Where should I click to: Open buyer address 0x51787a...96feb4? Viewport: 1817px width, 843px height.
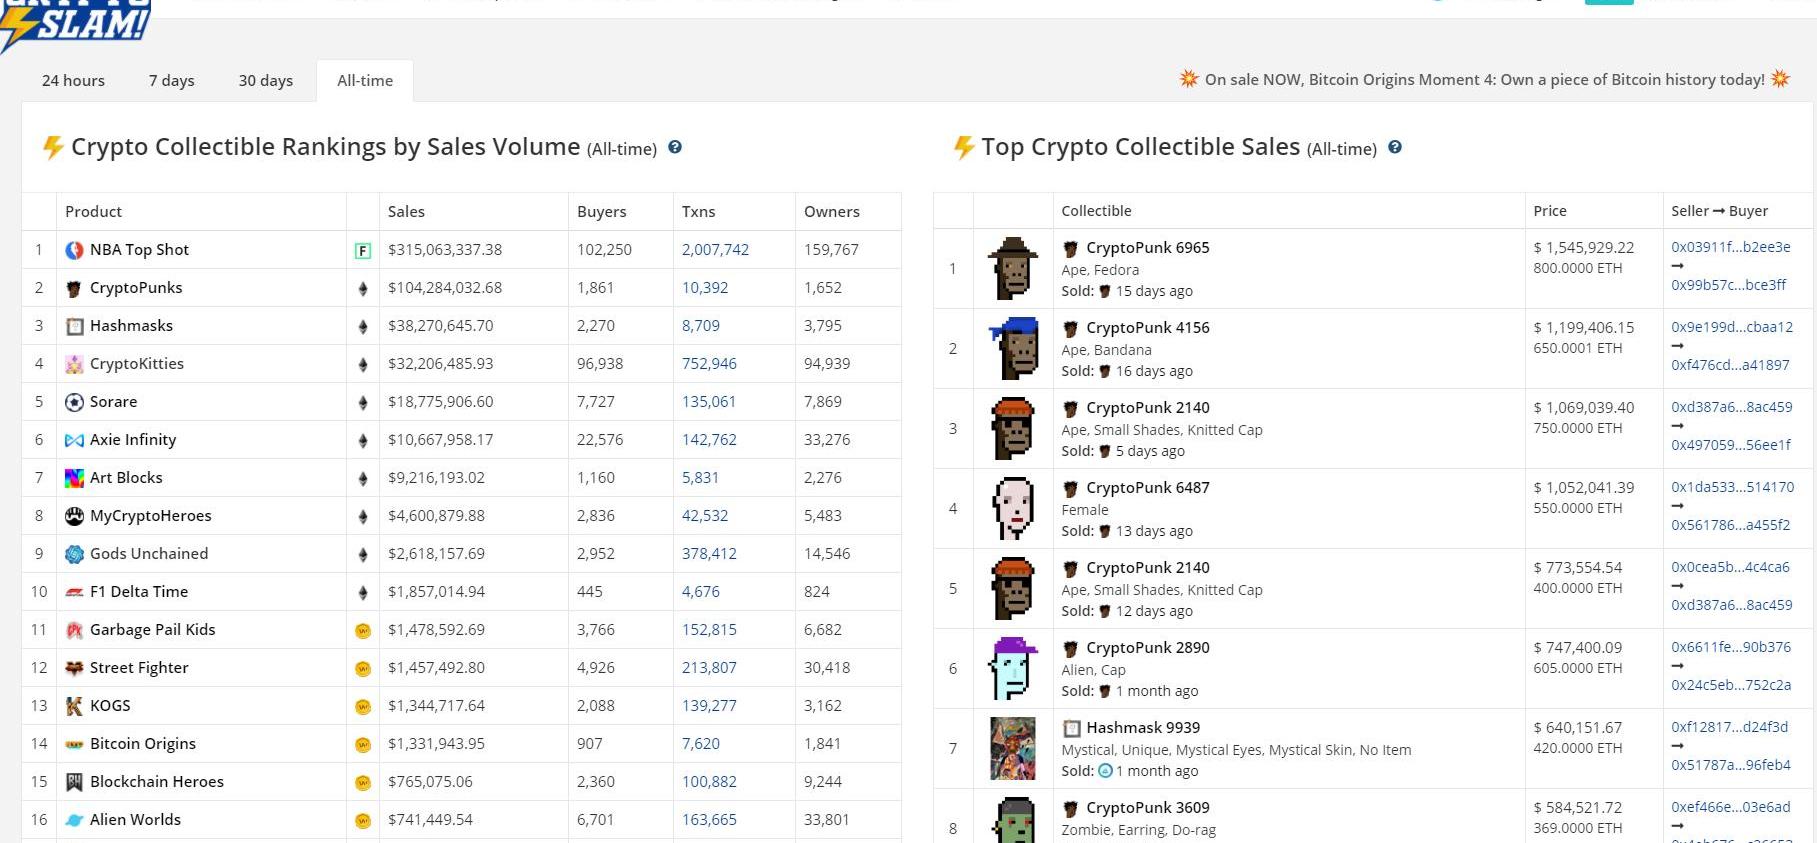click(1731, 765)
